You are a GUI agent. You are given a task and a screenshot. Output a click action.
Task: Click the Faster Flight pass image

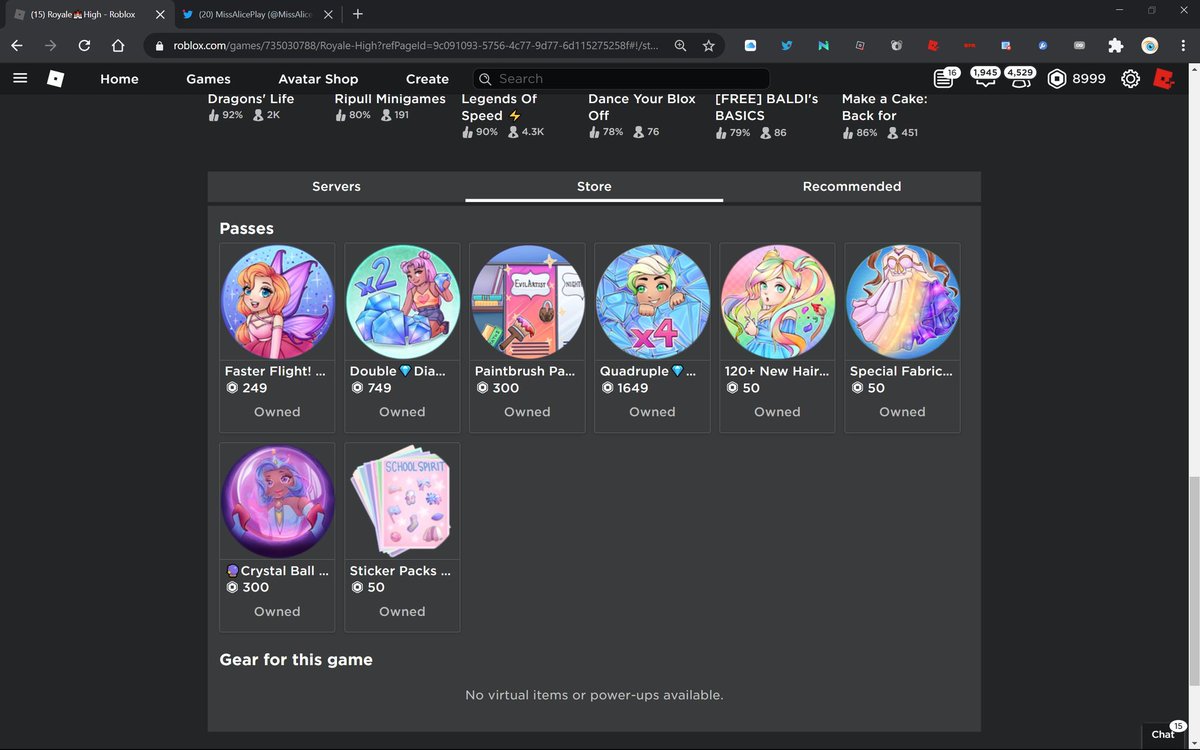pos(277,301)
